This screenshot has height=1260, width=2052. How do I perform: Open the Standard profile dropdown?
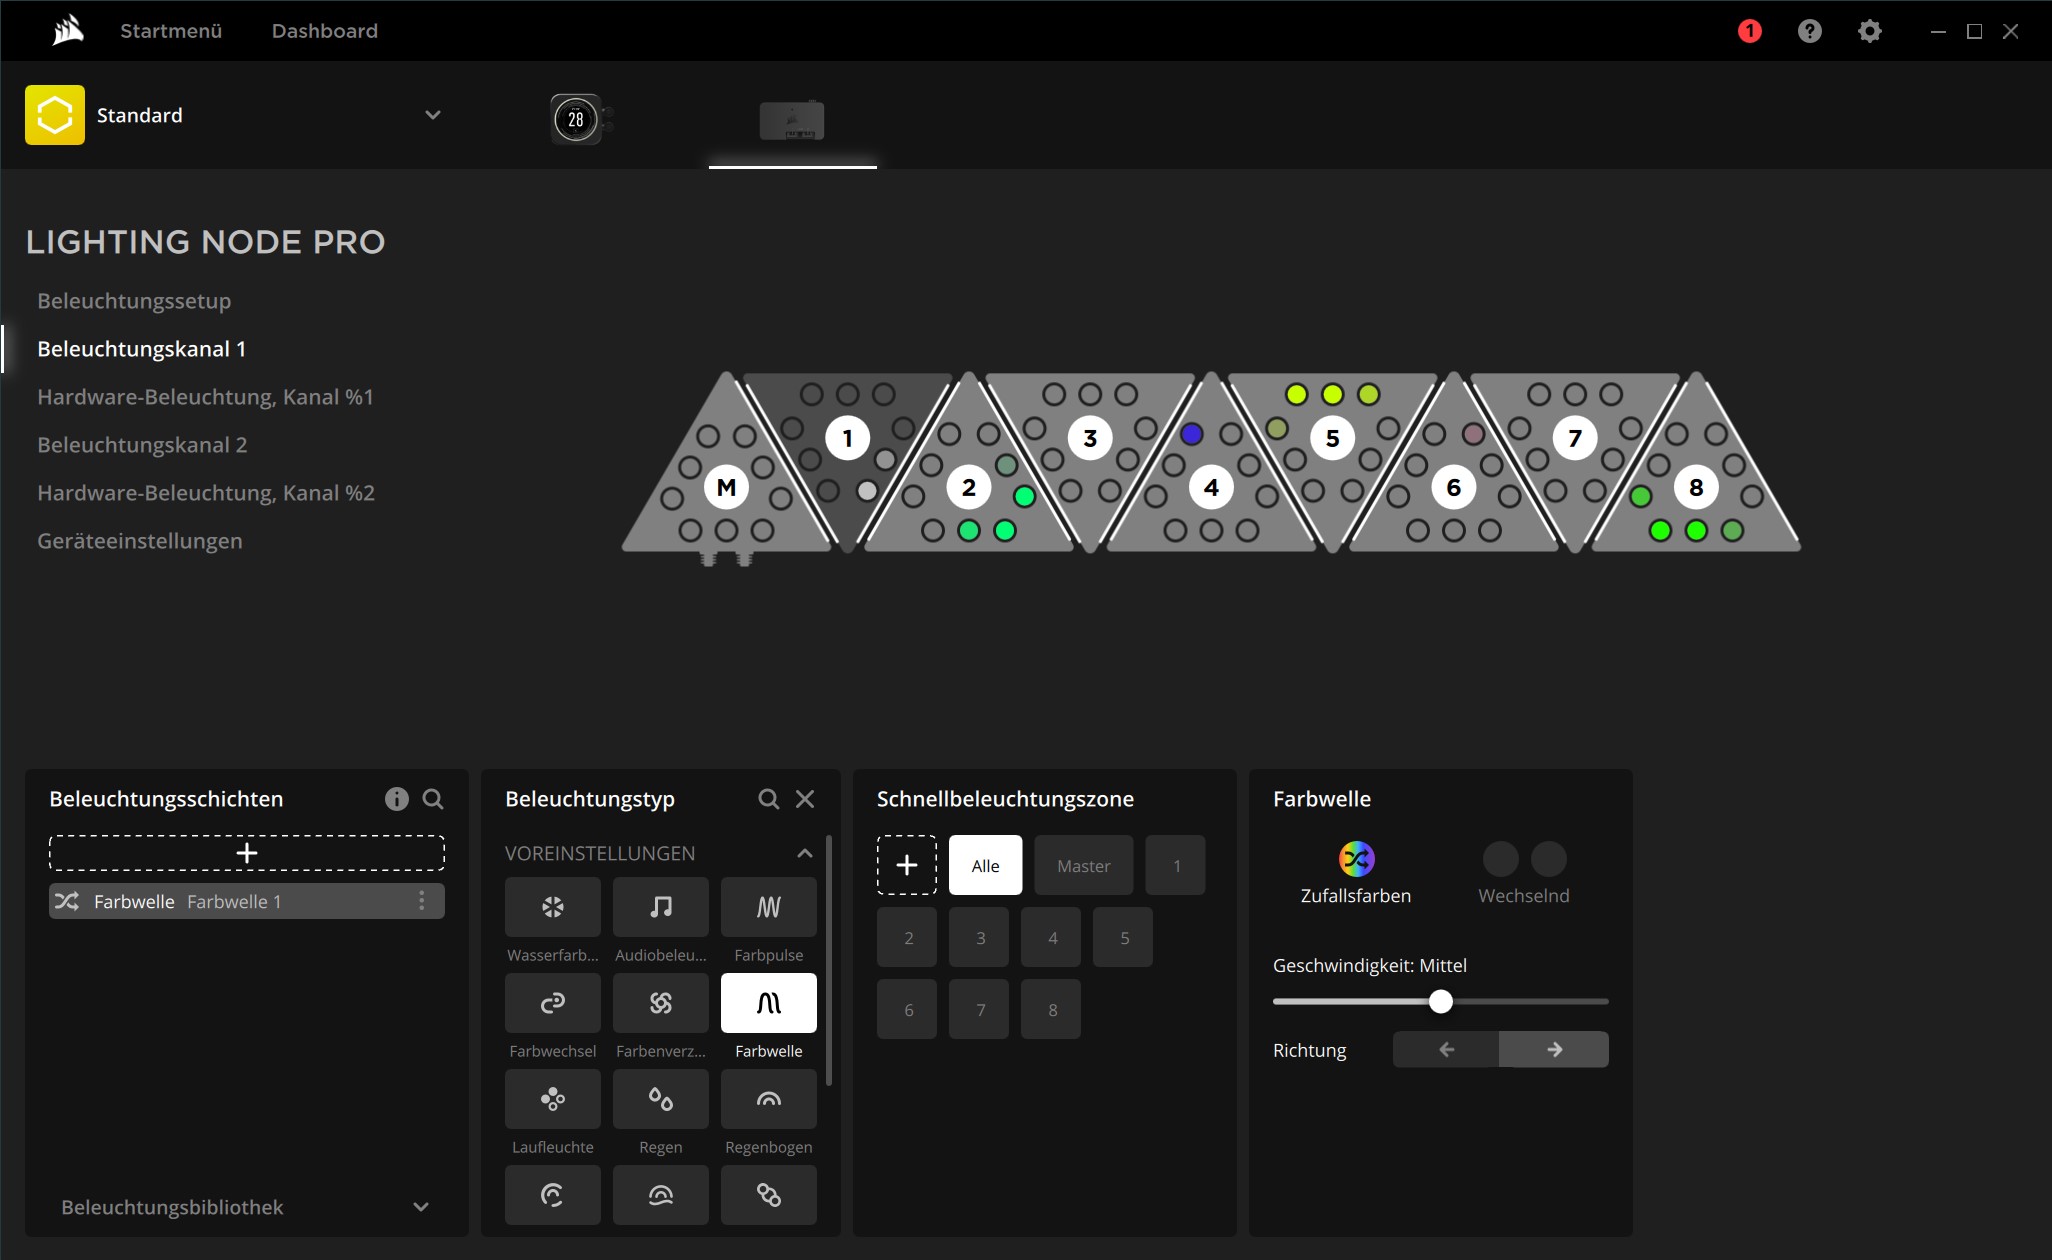pos(432,115)
